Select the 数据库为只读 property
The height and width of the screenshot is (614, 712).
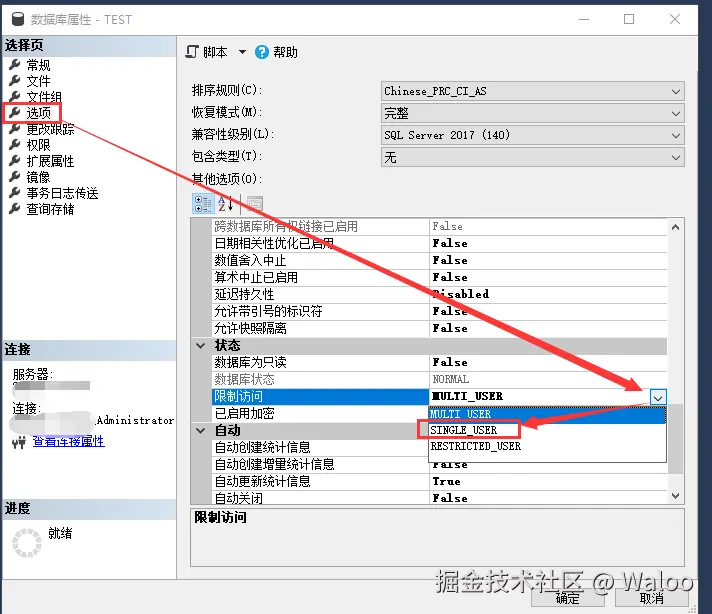(x=440, y=362)
